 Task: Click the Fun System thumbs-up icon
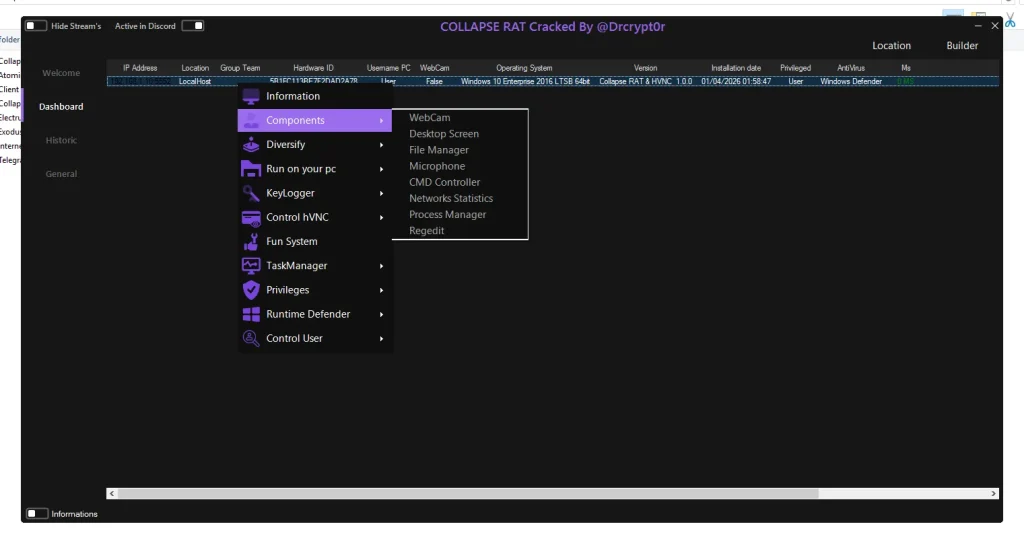[x=250, y=242]
